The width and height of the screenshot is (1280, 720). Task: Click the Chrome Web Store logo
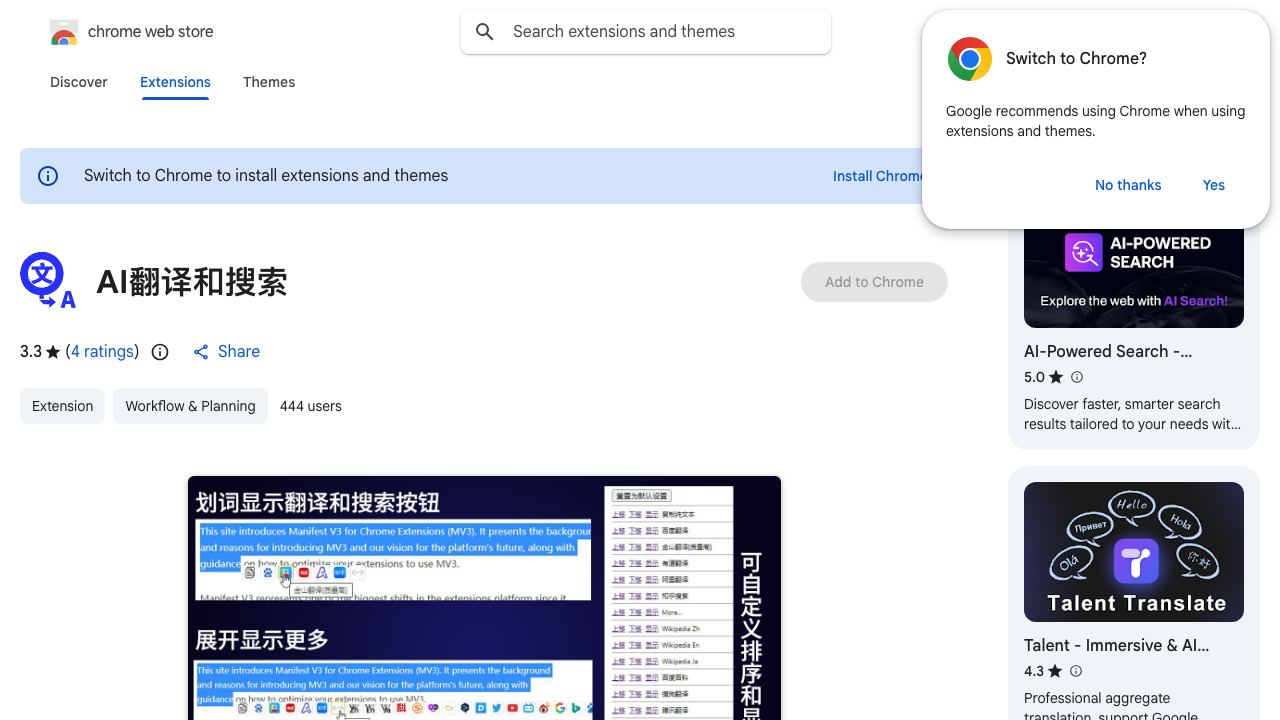[64, 32]
